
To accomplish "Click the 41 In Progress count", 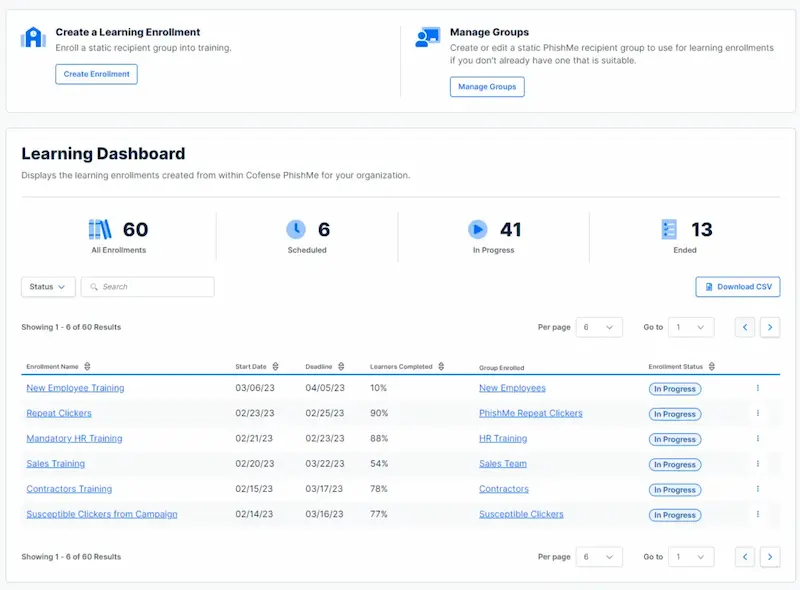I will [511, 230].
